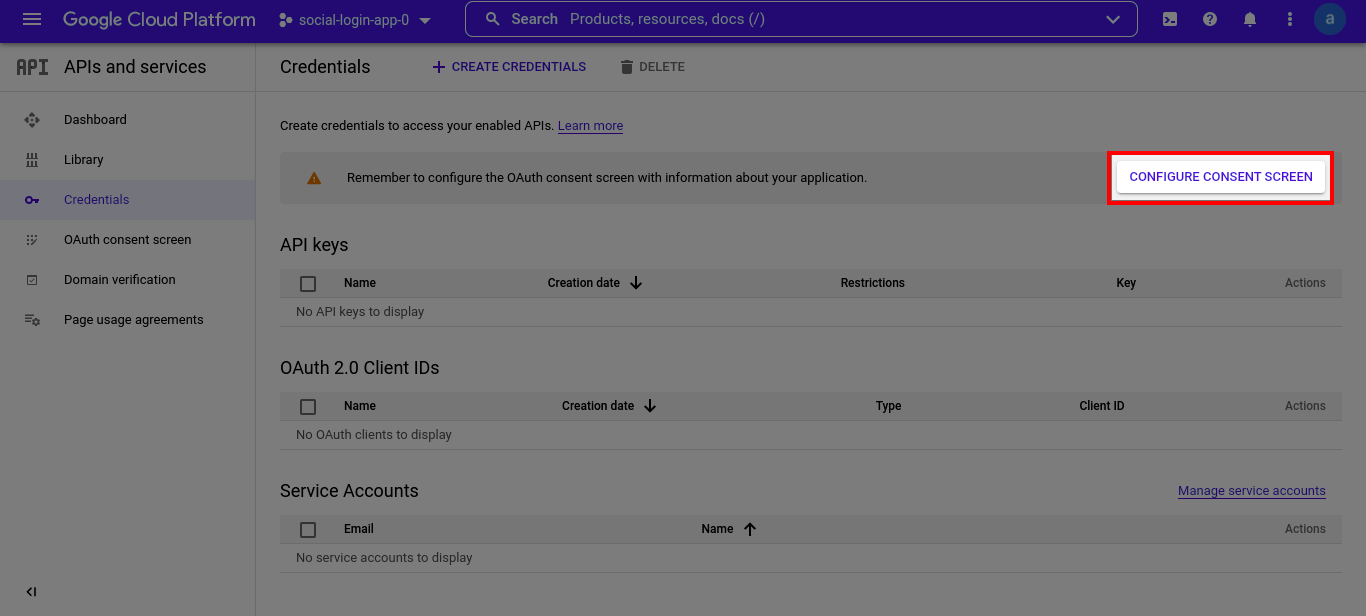
Task: Click the project hexagon icon
Action: coord(286,20)
